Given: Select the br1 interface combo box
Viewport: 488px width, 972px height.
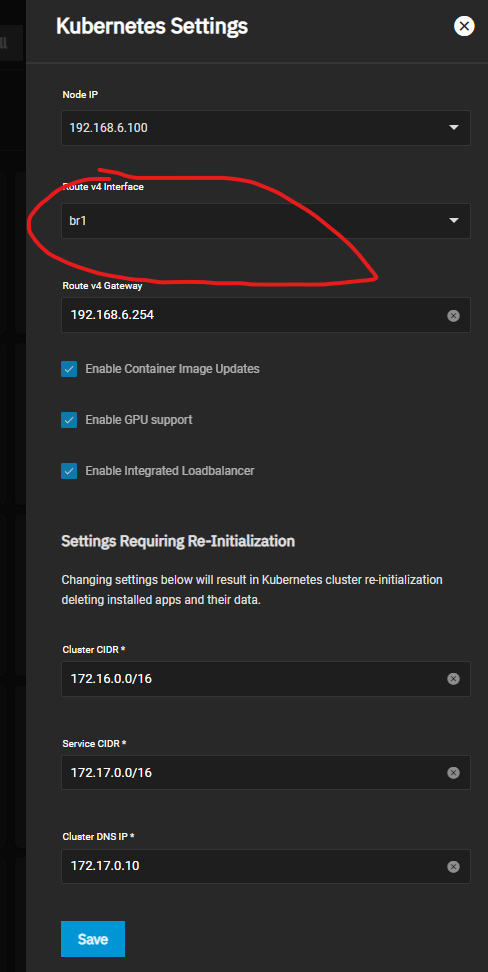Looking at the screenshot, I should tap(265, 221).
